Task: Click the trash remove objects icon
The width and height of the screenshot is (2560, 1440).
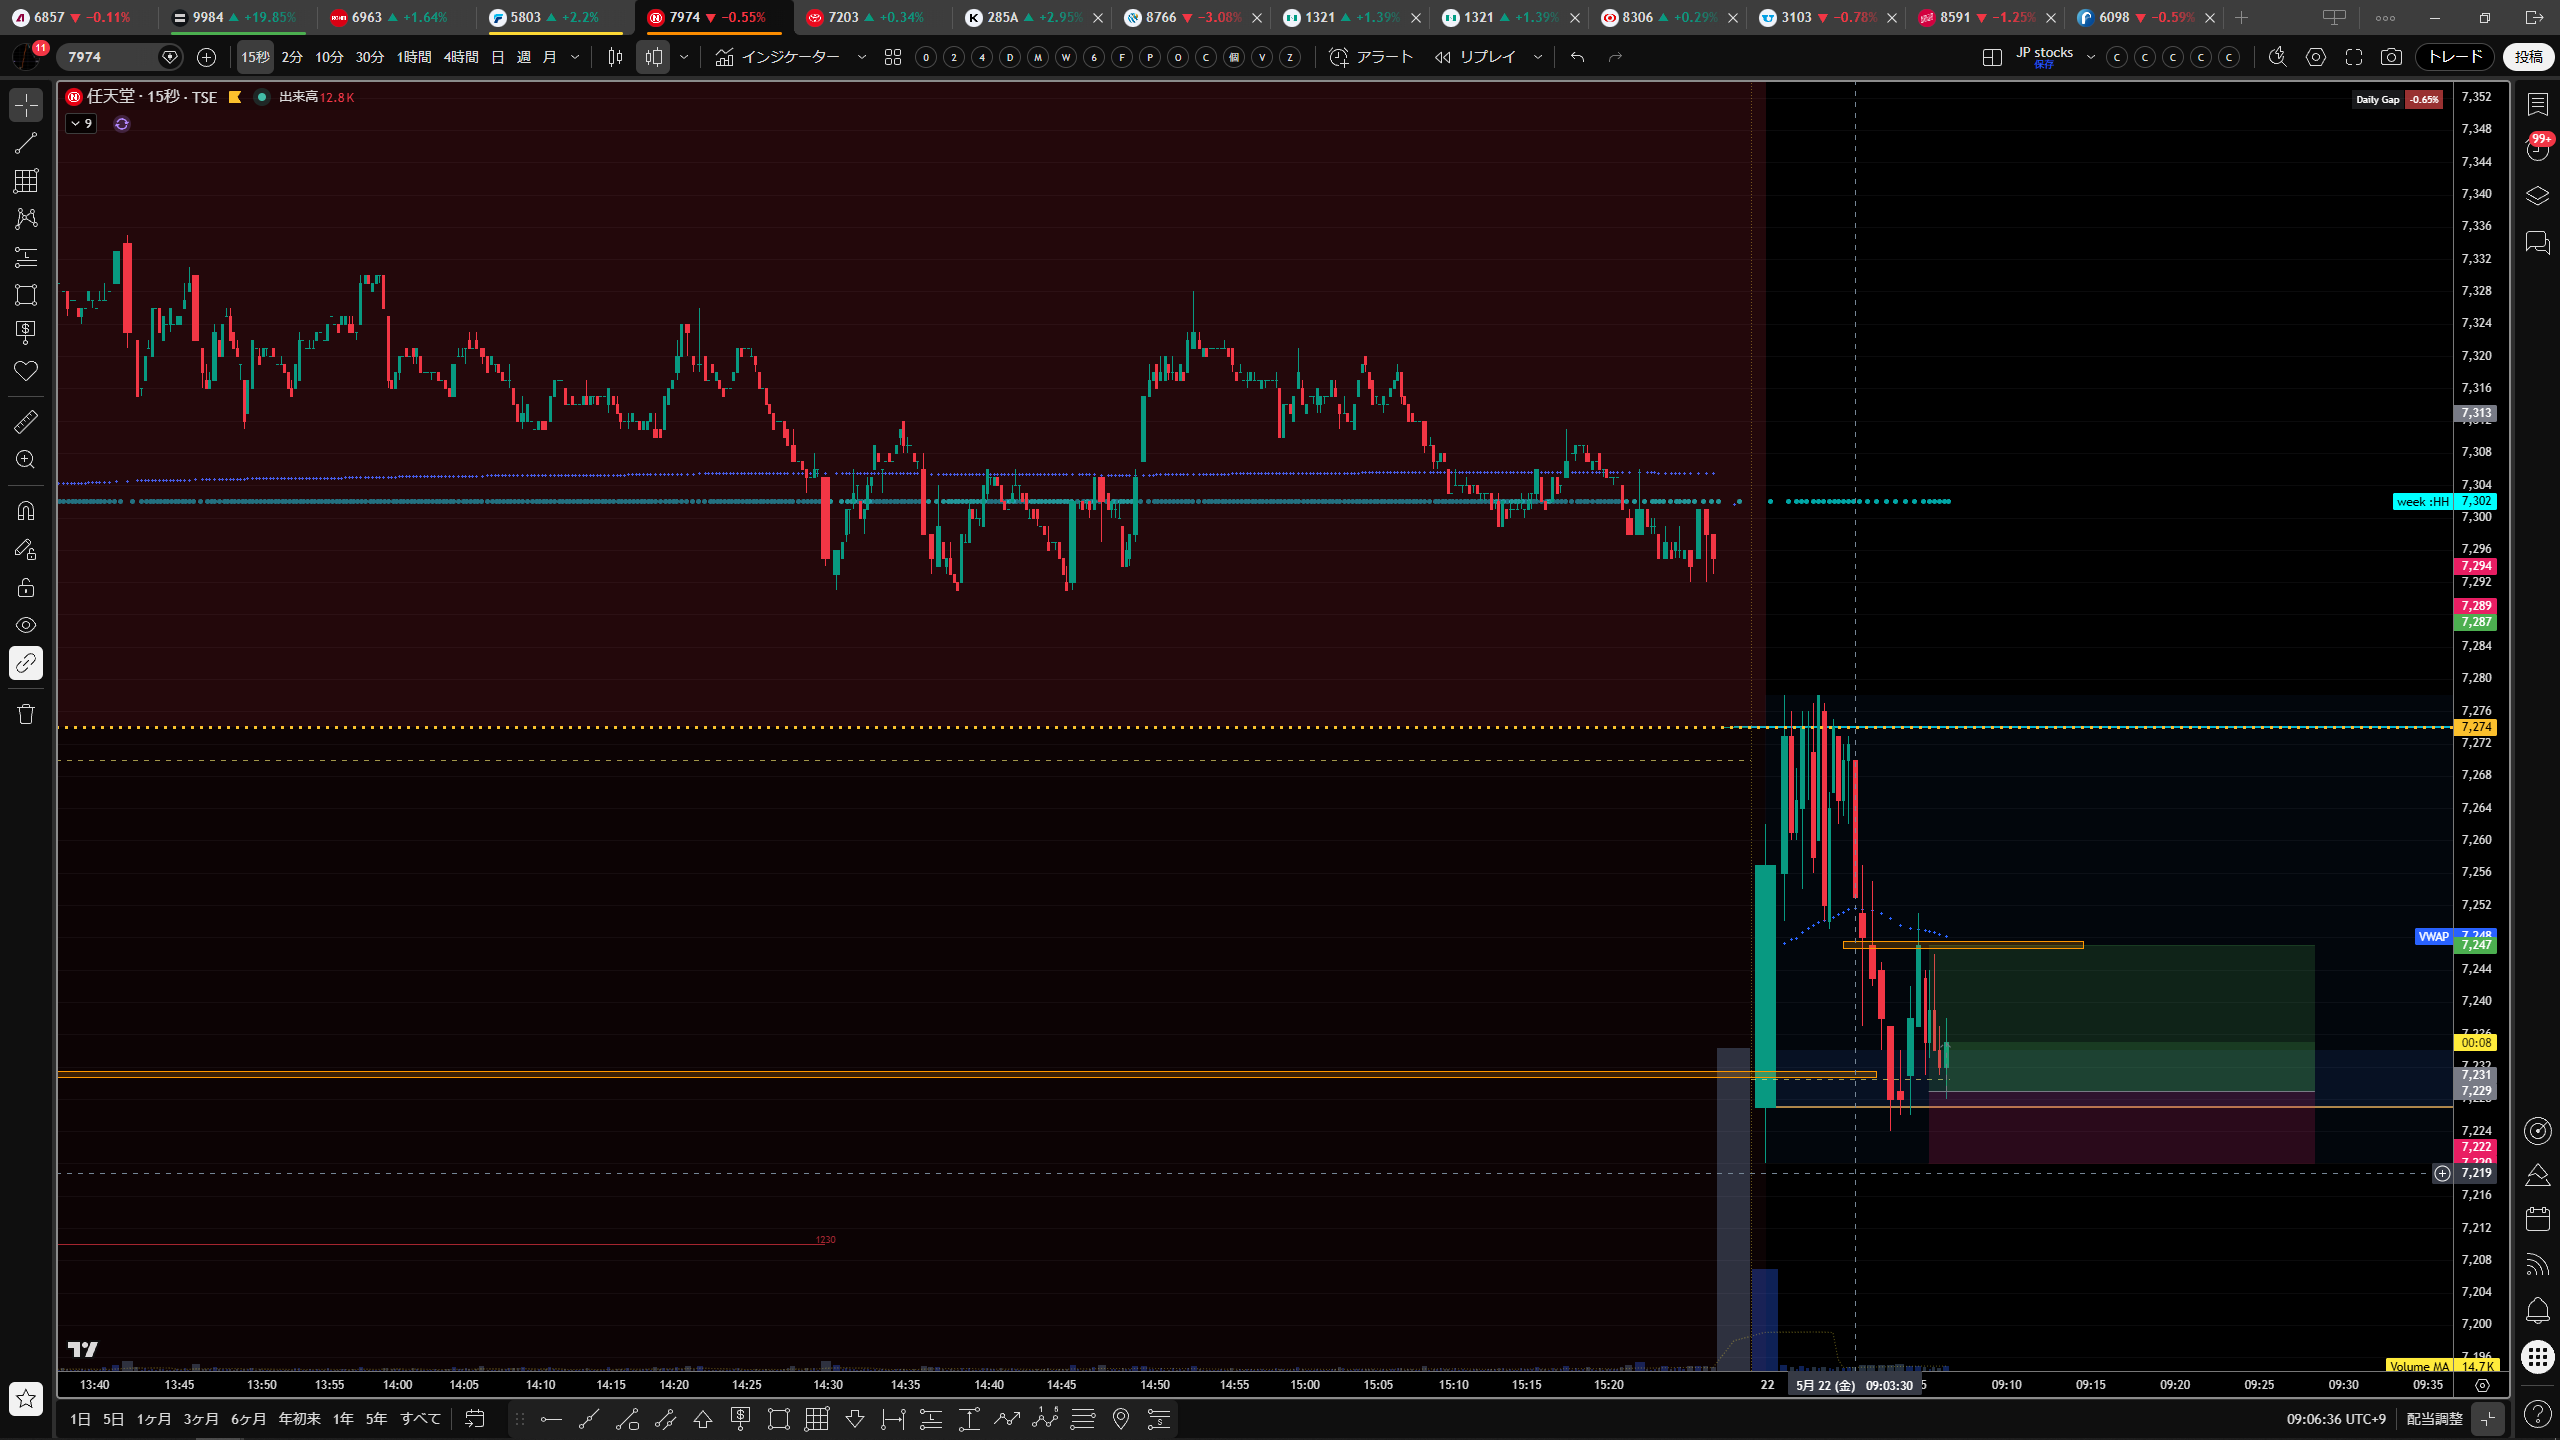Action: coord(26,714)
